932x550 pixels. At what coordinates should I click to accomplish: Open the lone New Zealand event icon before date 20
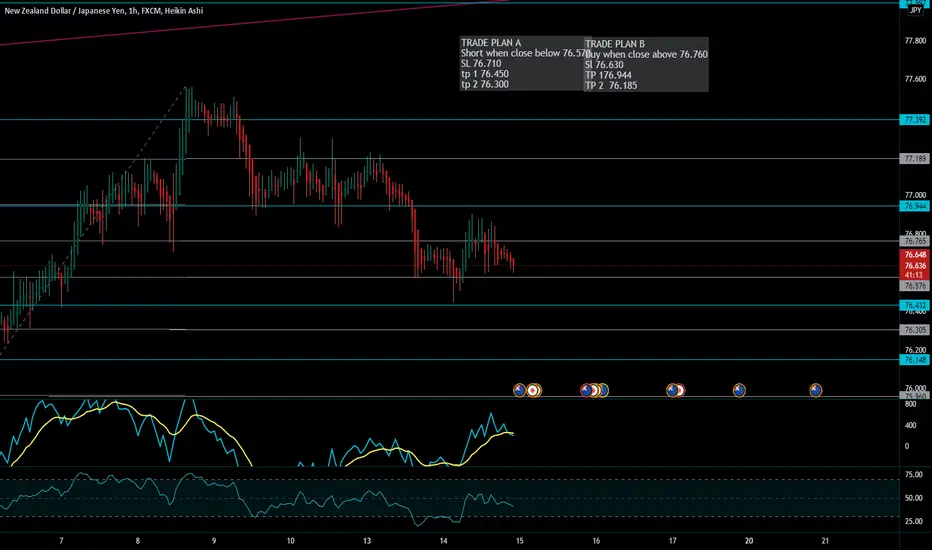pos(739,390)
